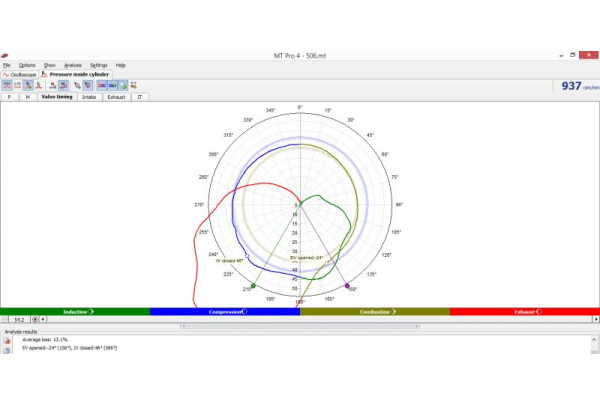Viewport: 600px width, 405px height.
Task: Click the green refresh page icon in toolbar
Action: 123,85
